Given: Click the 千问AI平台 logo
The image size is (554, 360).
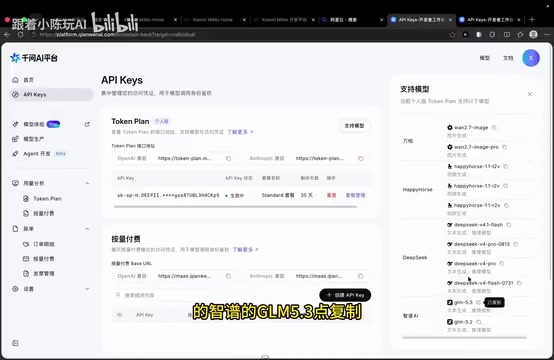Looking at the screenshot, I should (x=34, y=58).
